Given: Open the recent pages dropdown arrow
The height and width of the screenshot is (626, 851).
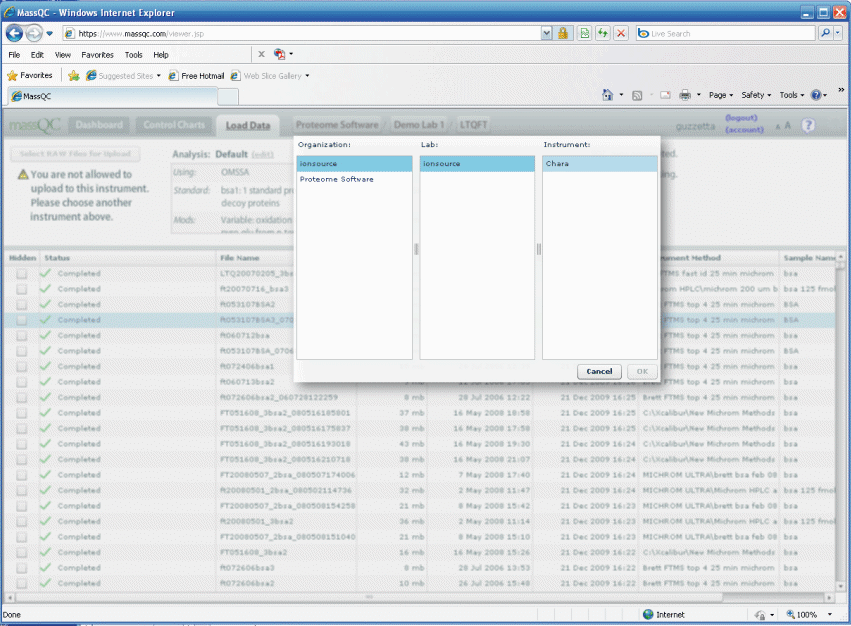Looking at the screenshot, I should (x=49, y=34).
